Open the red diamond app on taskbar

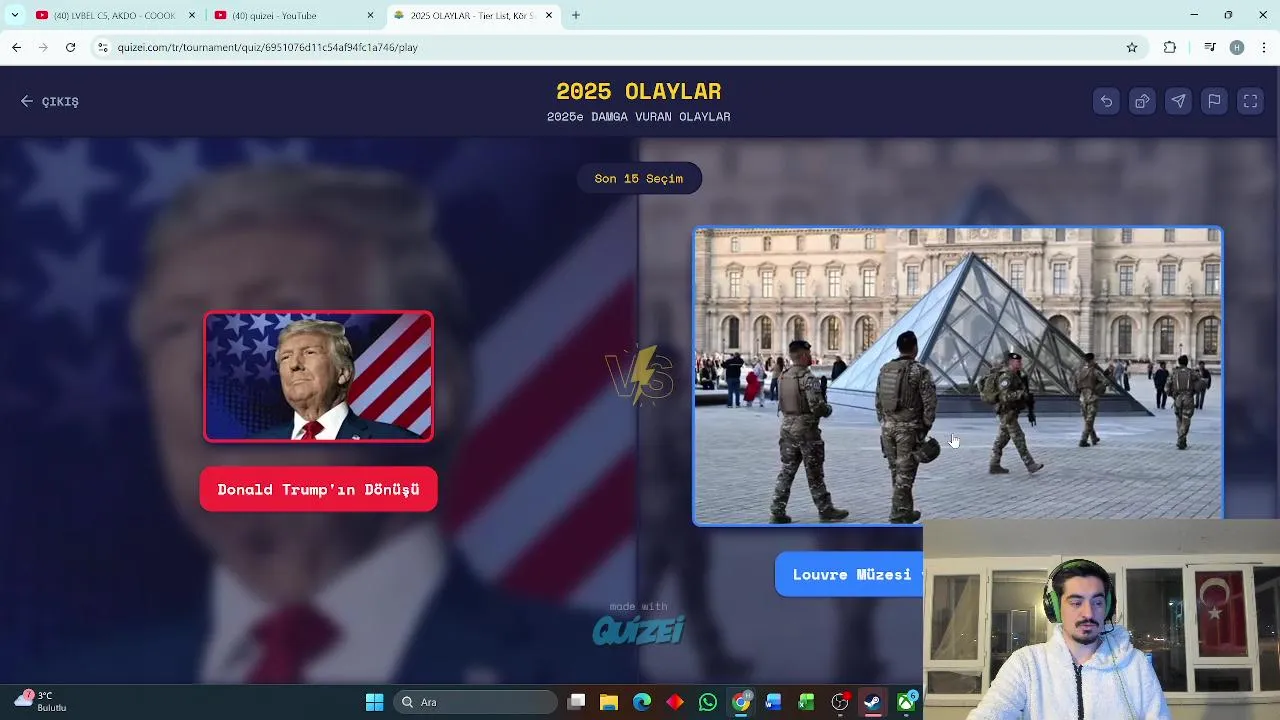675,702
